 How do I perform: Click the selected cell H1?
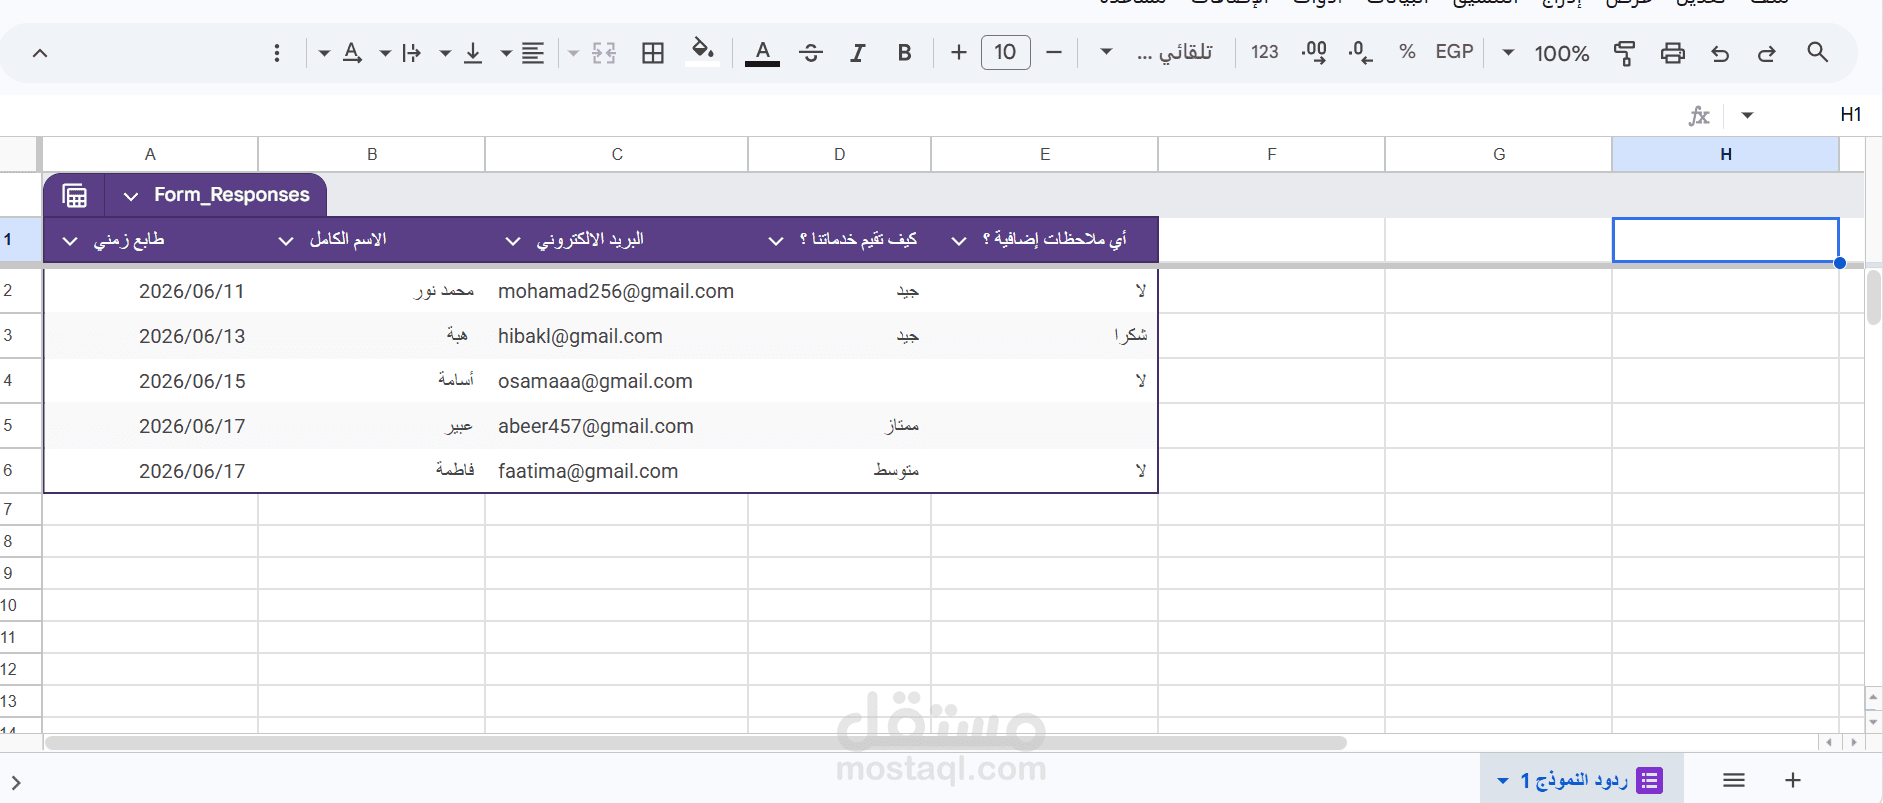point(1725,240)
